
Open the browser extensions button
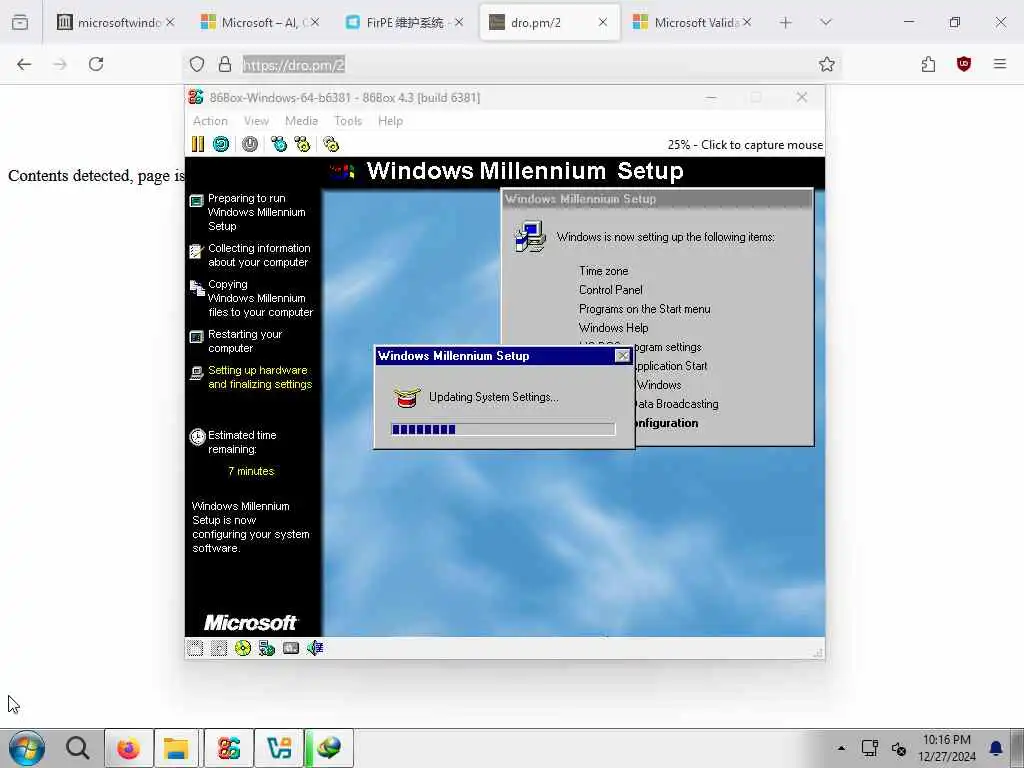928,64
